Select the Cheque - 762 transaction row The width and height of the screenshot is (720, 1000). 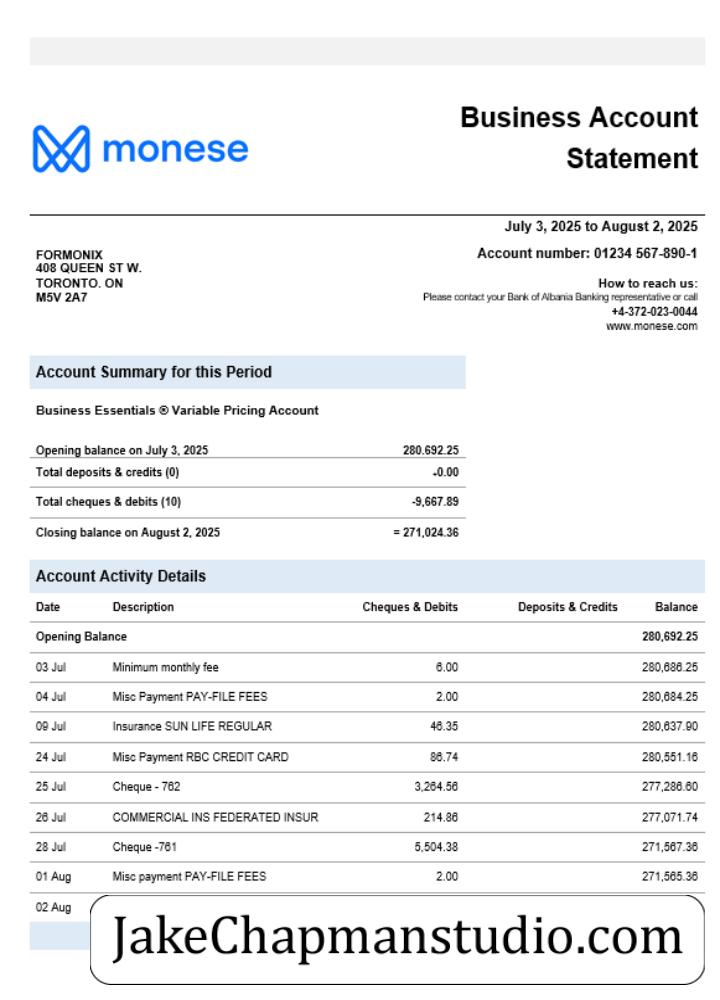click(x=367, y=787)
